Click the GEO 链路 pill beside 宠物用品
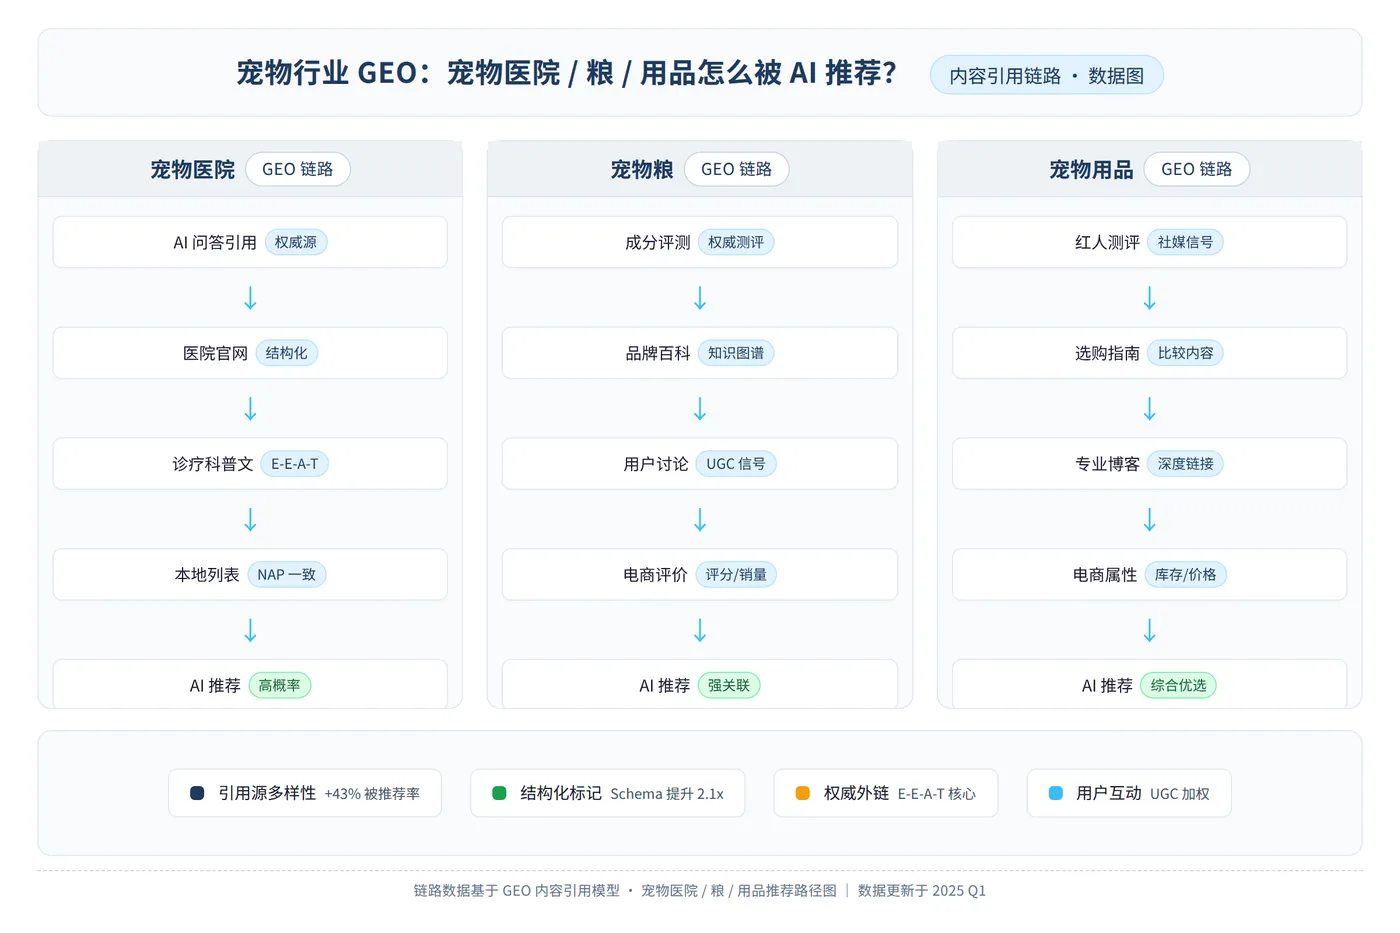 (1197, 169)
